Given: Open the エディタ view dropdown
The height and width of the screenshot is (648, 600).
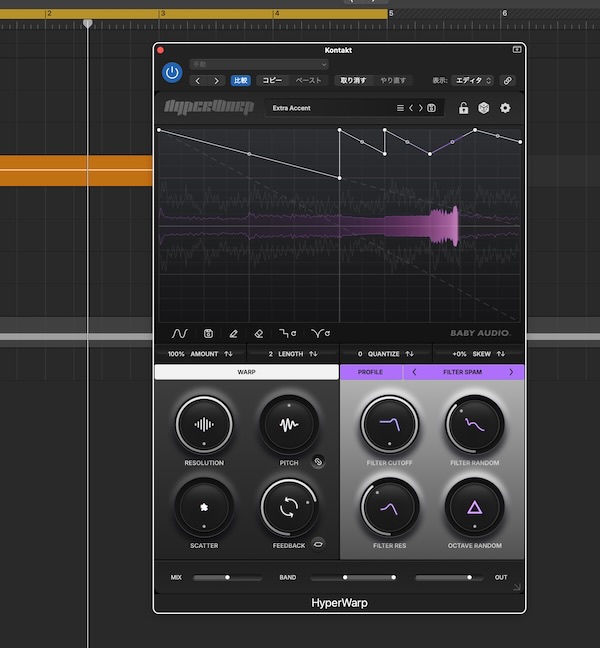Looking at the screenshot, I should pyautogui.click(x=473, y=81).
